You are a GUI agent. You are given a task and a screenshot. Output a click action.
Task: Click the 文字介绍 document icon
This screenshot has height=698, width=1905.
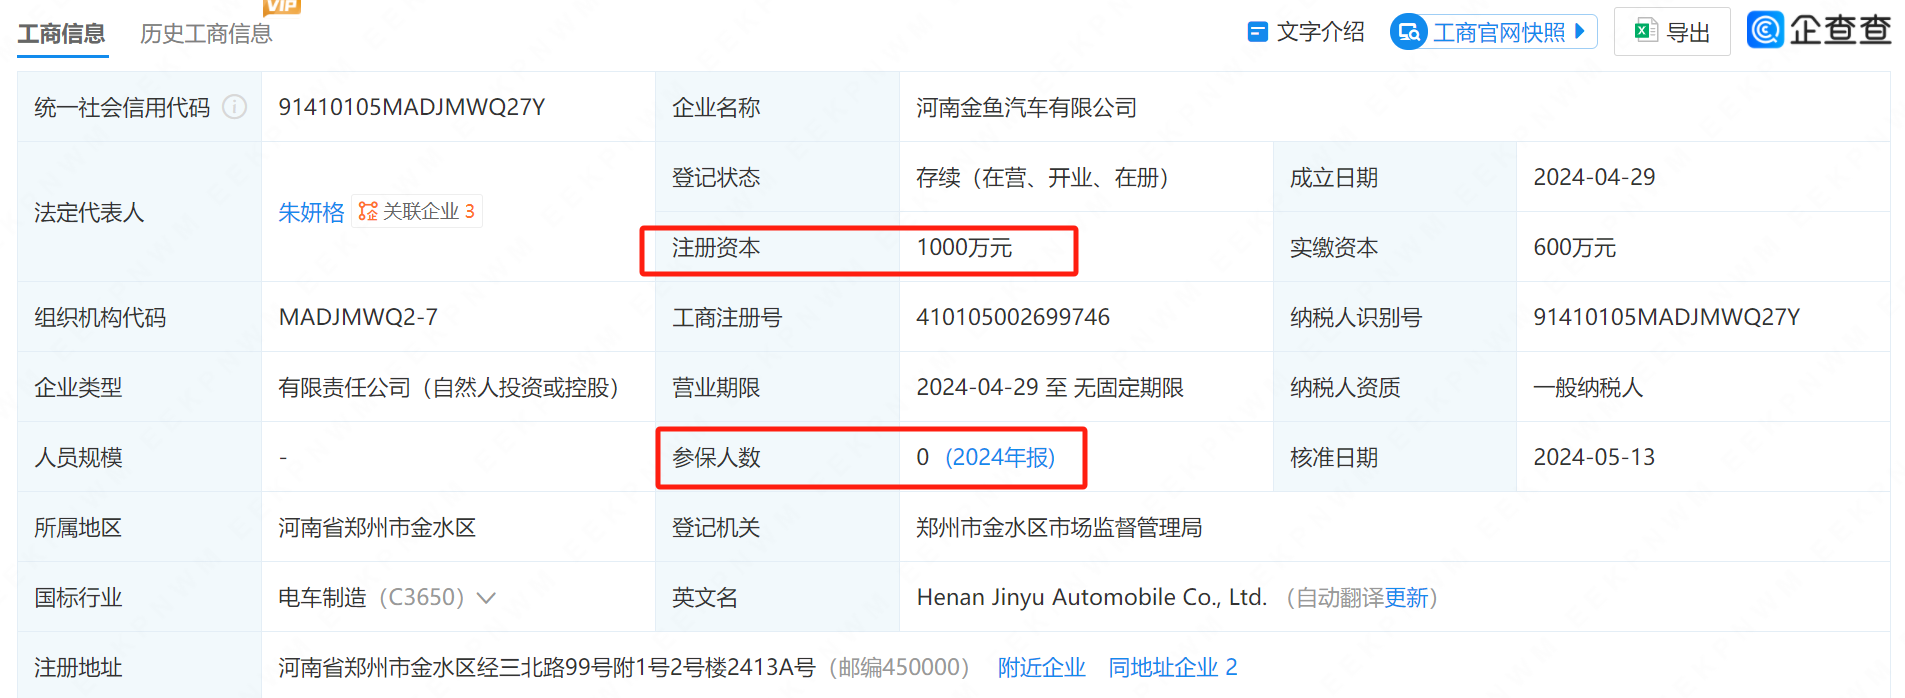pos(1257,32)
